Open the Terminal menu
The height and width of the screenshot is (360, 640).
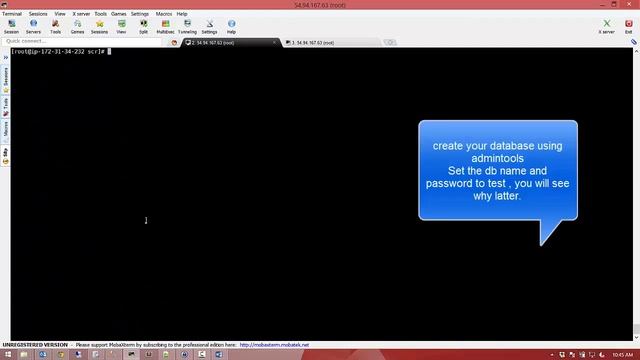tap(12, 14)
